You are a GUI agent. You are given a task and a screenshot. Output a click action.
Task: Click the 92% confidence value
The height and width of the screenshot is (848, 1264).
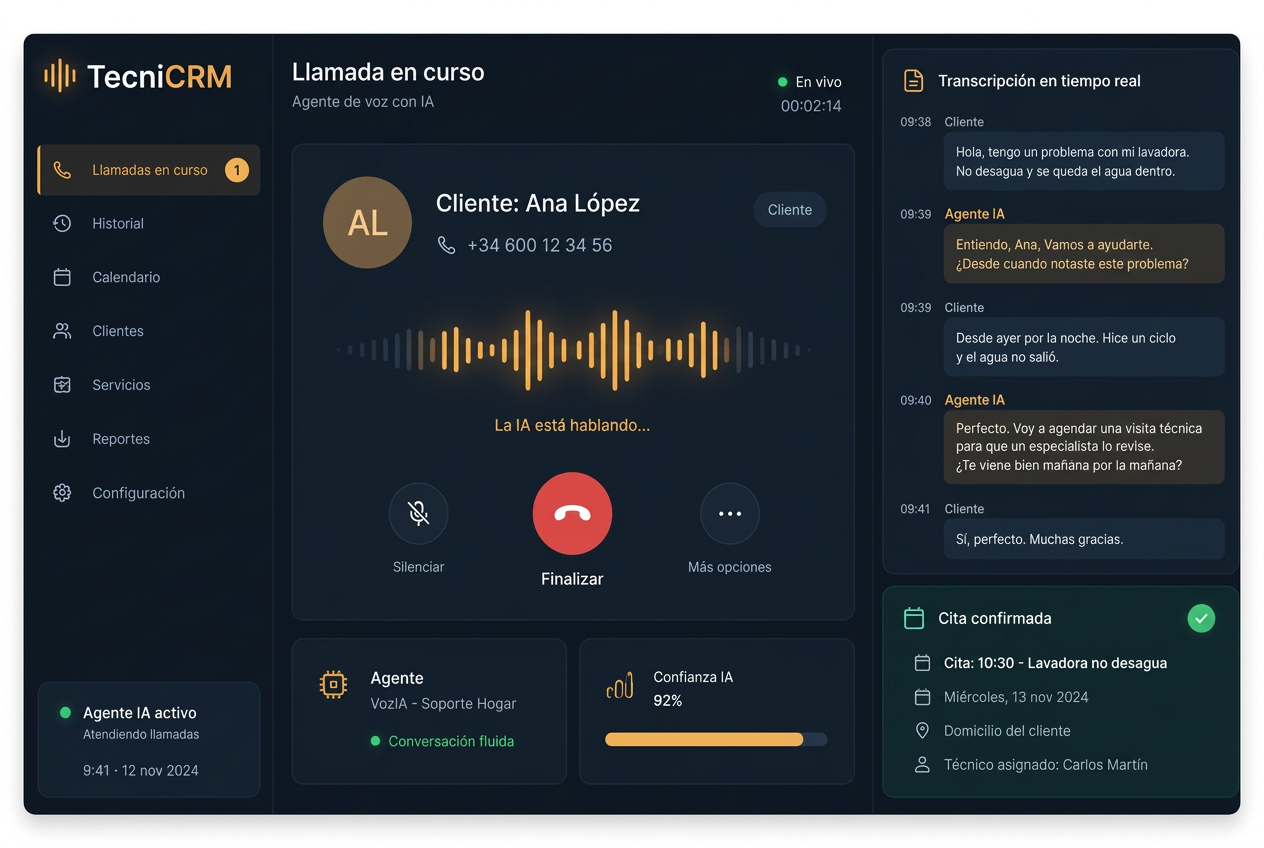tap(668, 701)
